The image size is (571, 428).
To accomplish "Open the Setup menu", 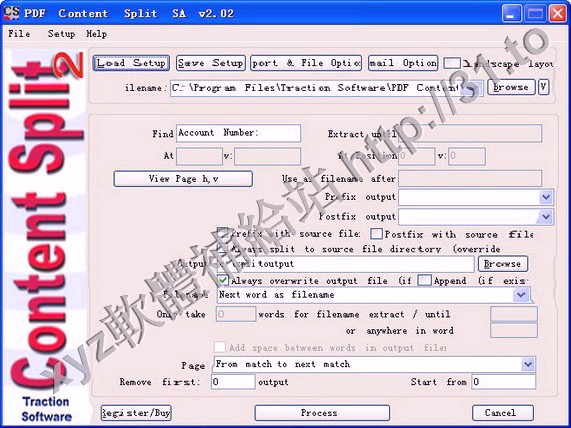I will [x=61, y=34].
